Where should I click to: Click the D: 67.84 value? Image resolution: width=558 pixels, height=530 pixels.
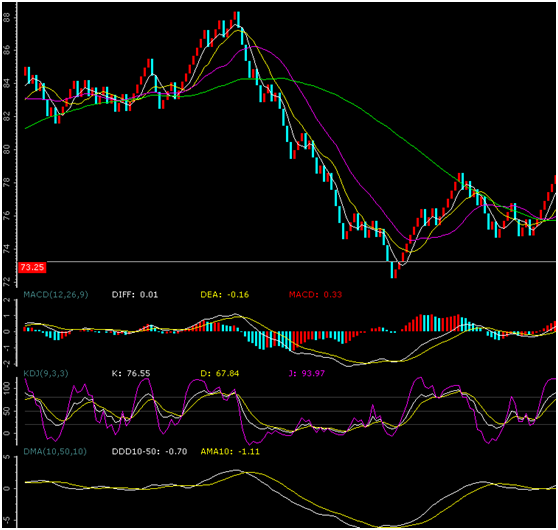220,373
